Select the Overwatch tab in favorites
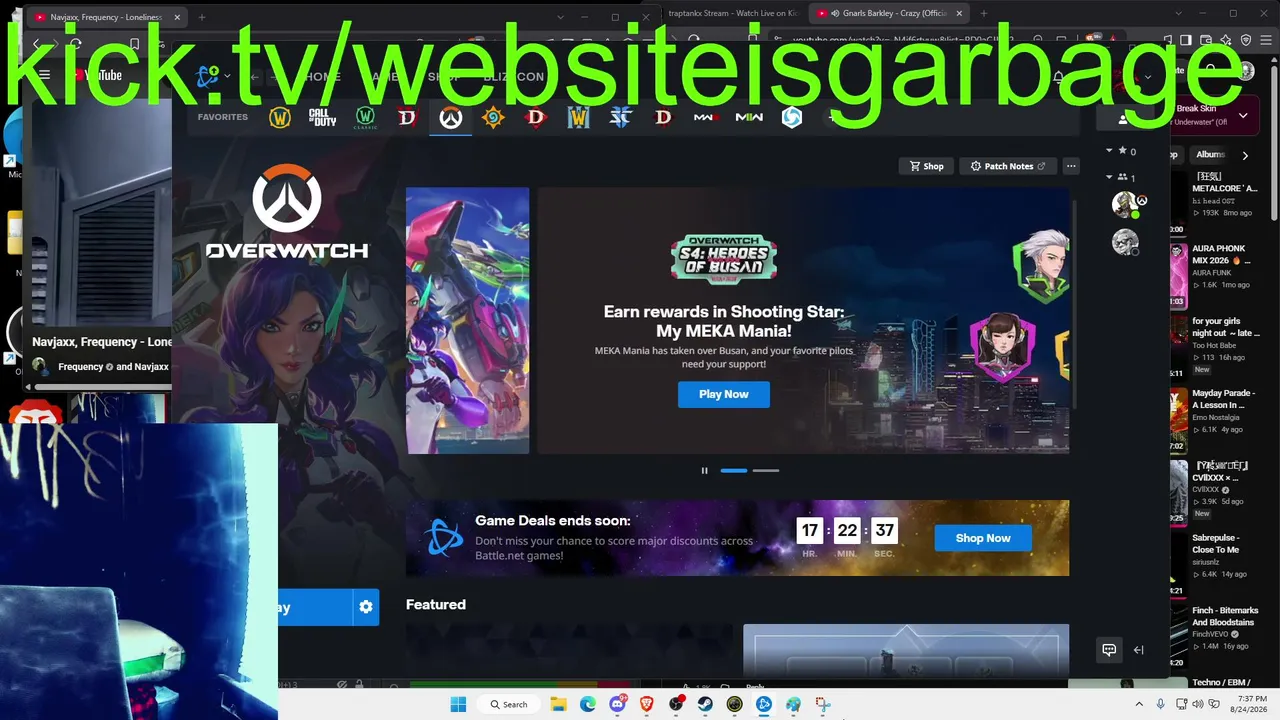Image resolution: width=1280 pixels, height=720 pixels. coord(451,118)
